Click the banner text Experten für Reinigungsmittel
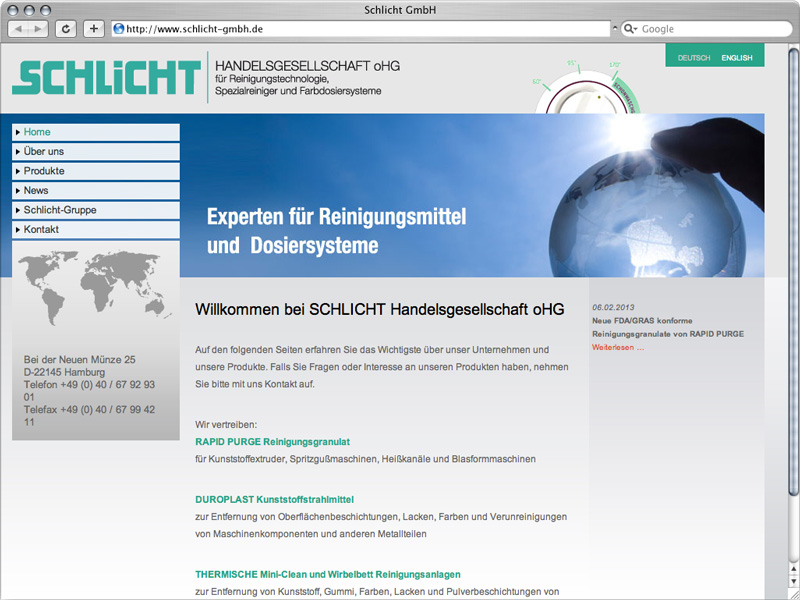The height and width of the screenshot is (600, 800). point(336,217)
